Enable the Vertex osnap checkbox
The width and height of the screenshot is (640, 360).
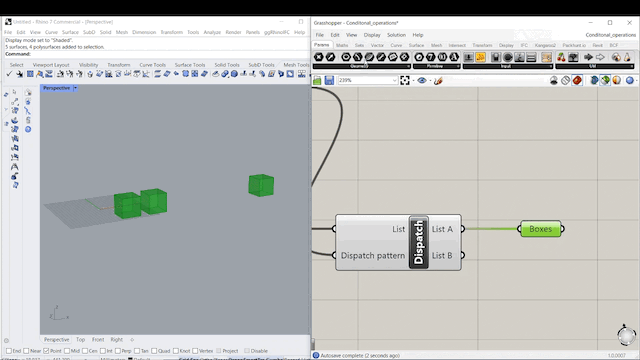point(195,351)
